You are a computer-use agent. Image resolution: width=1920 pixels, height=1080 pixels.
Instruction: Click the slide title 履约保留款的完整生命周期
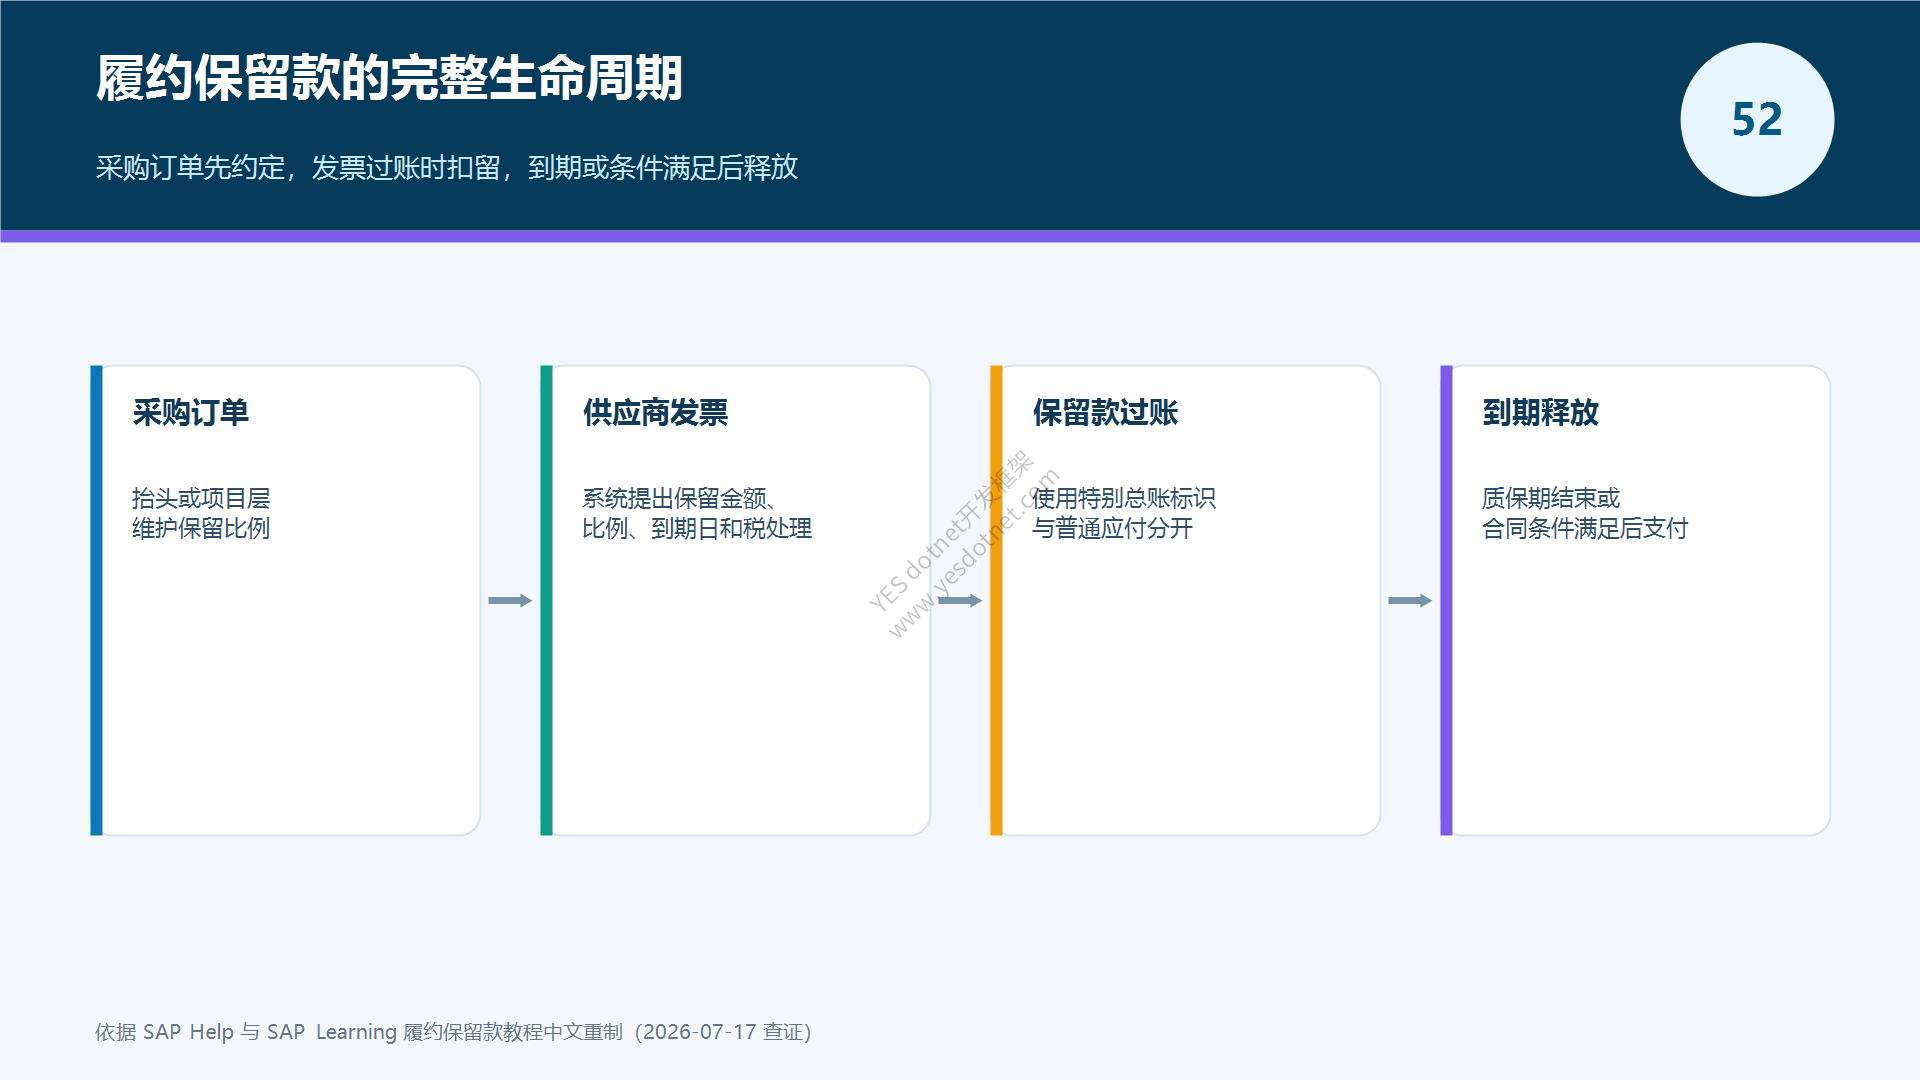pyautogui.click(x=389, y=78)
